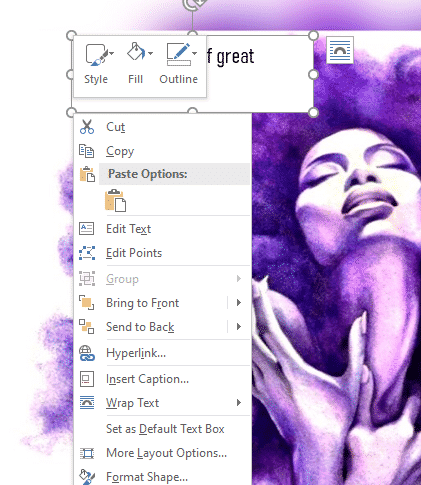This screenshot has width=421, height=485.
Task: Click the Bring to Front icon
Action: (x=87, y=303)
